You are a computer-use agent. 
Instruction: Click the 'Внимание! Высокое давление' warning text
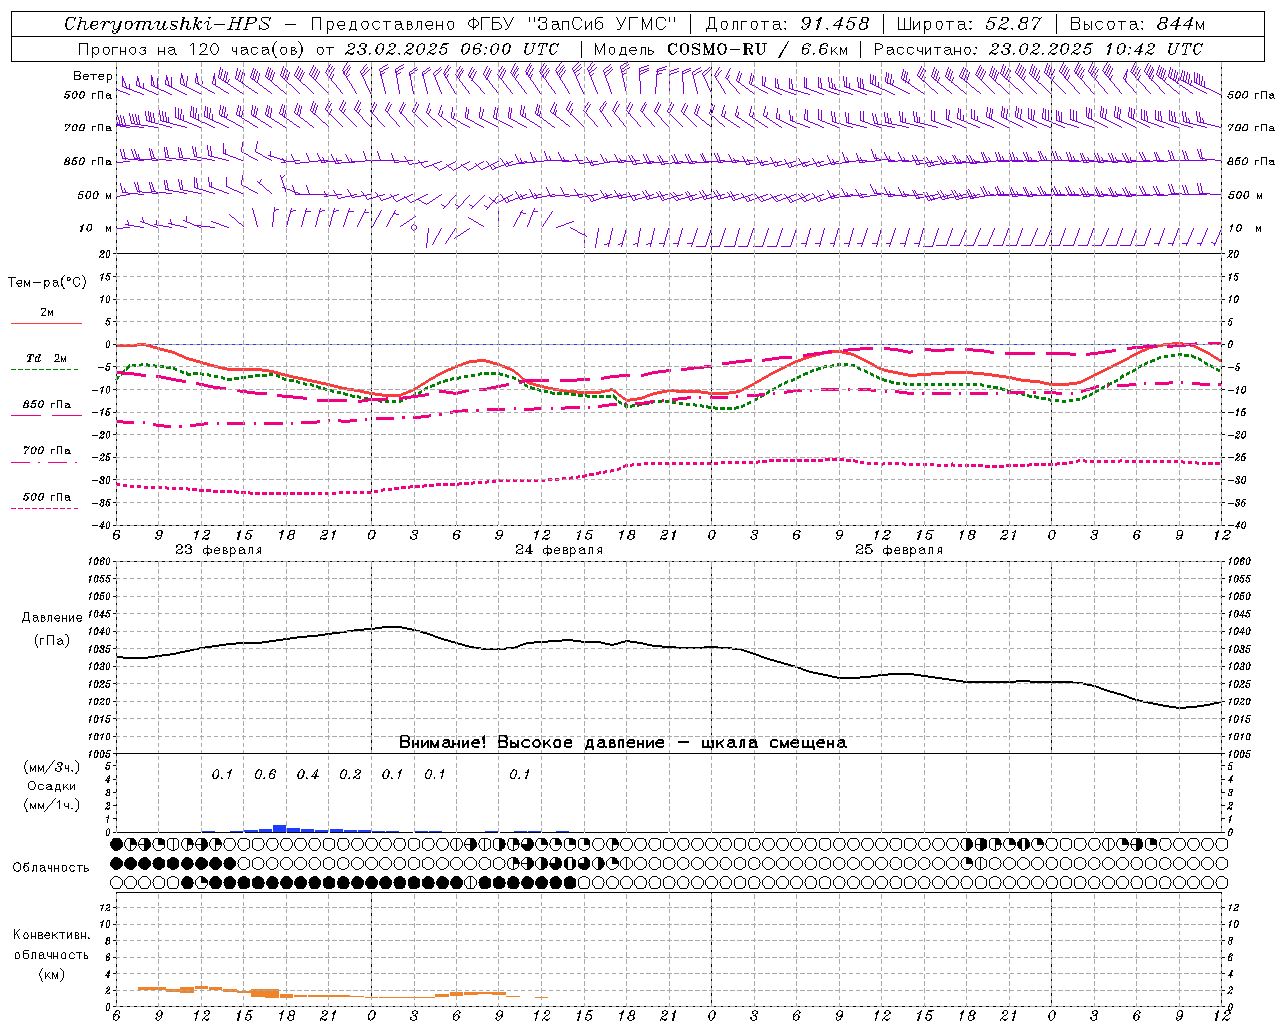pyautogui.click(x=531, y=743)
